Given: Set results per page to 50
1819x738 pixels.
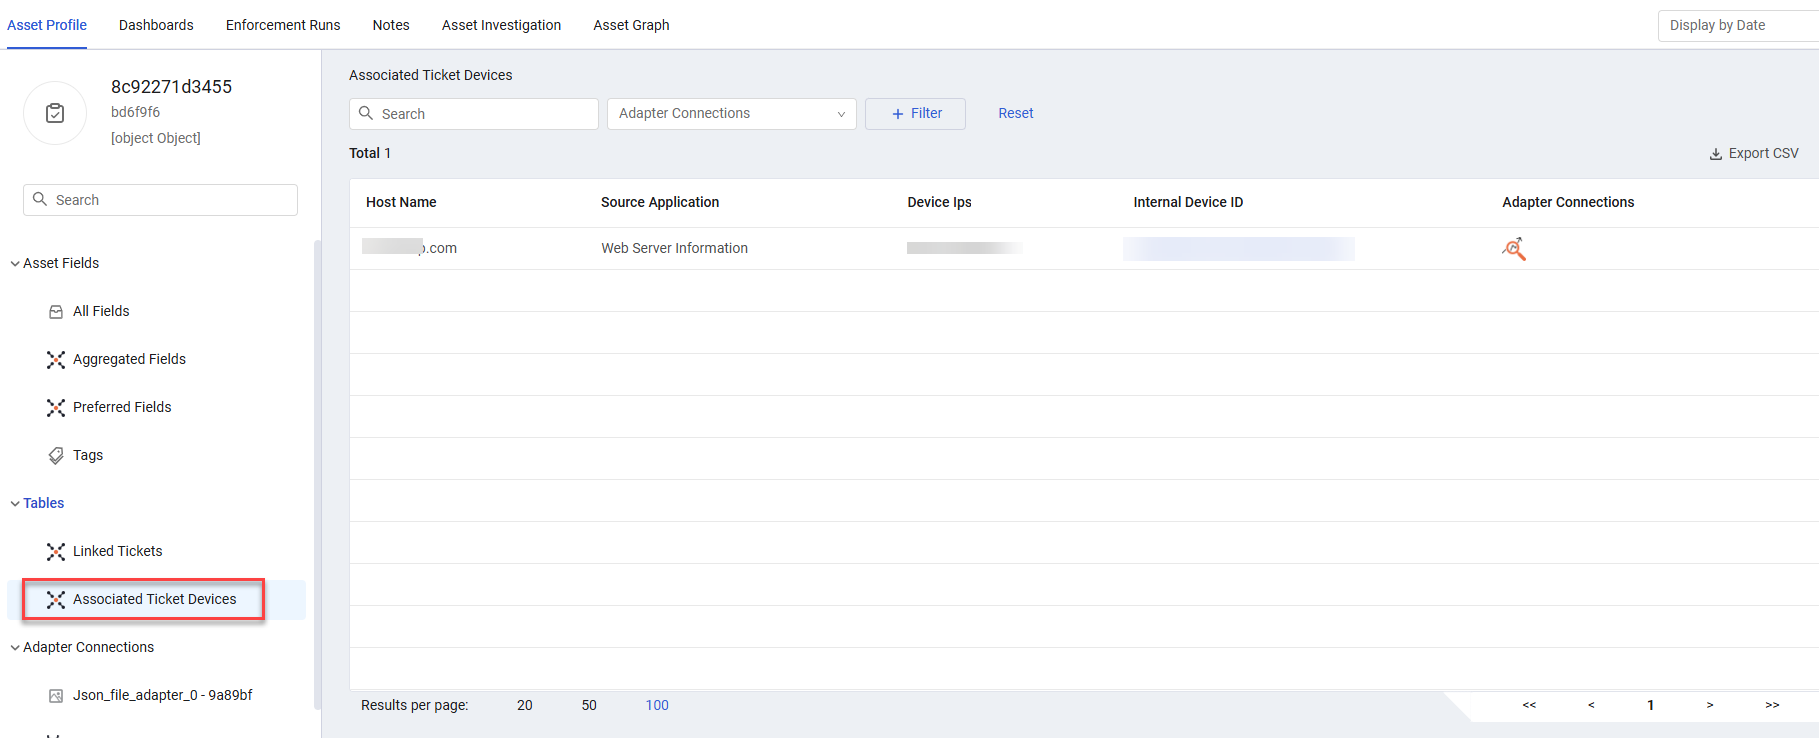Looking at the screenshot, I should point(589,706).
